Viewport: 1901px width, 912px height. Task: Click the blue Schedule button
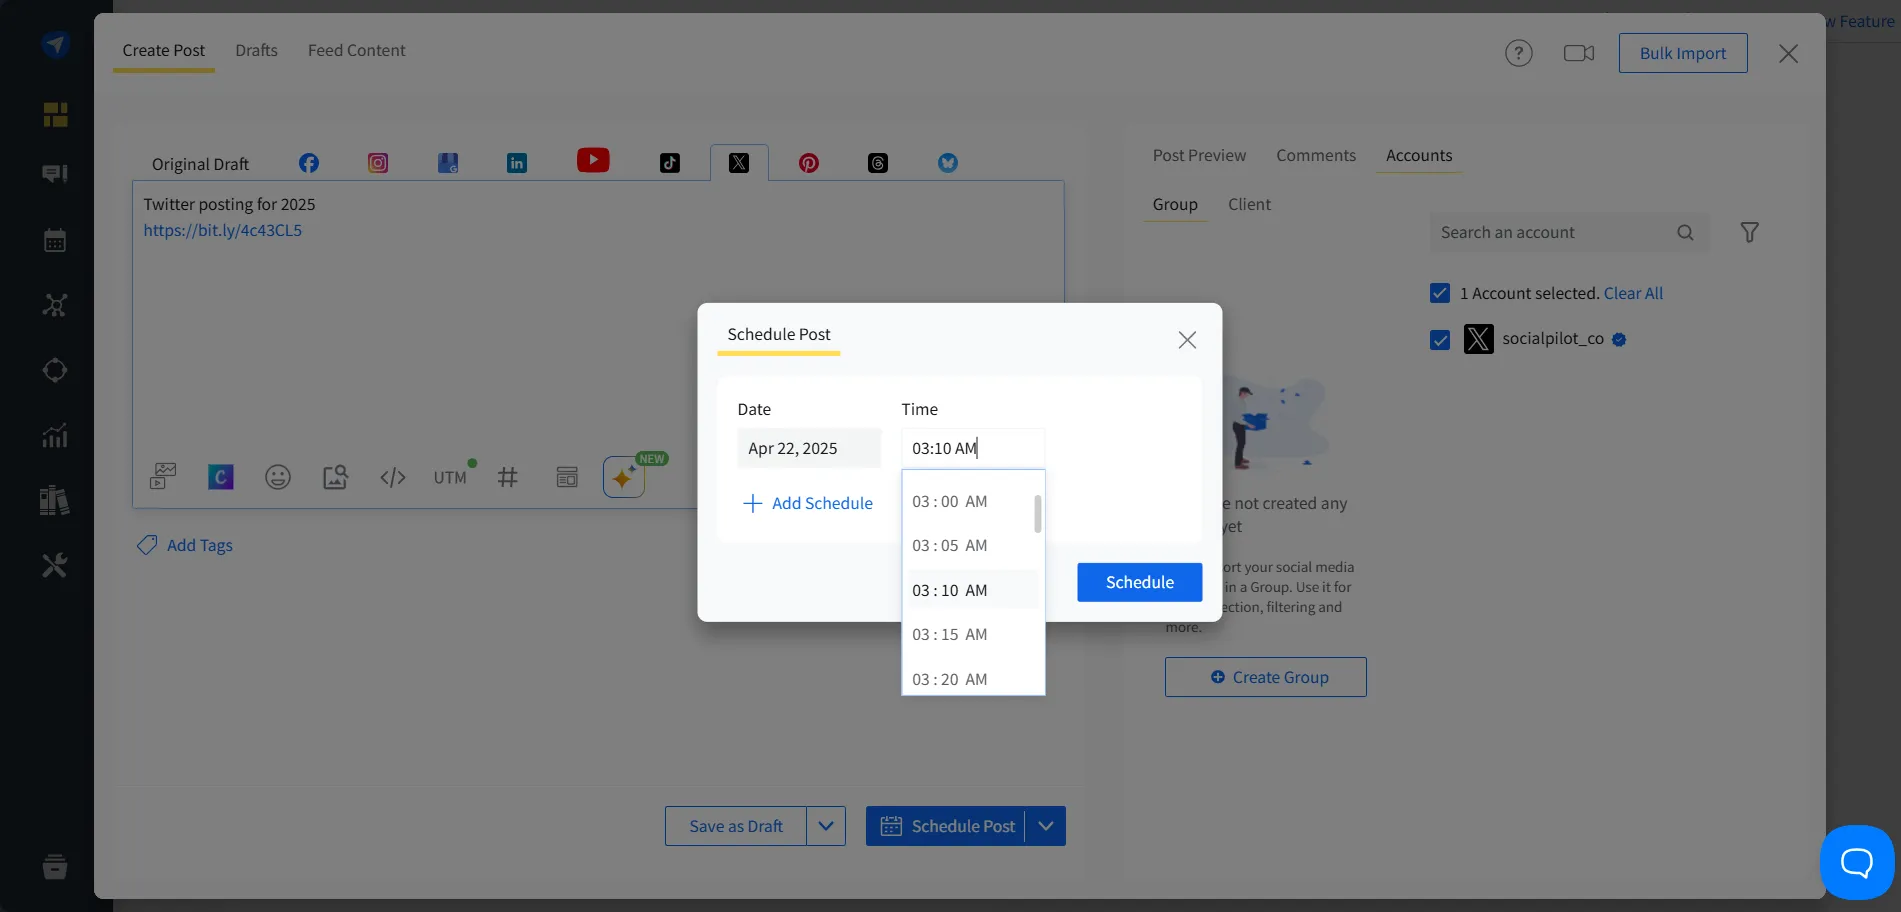coord(1139,582)
